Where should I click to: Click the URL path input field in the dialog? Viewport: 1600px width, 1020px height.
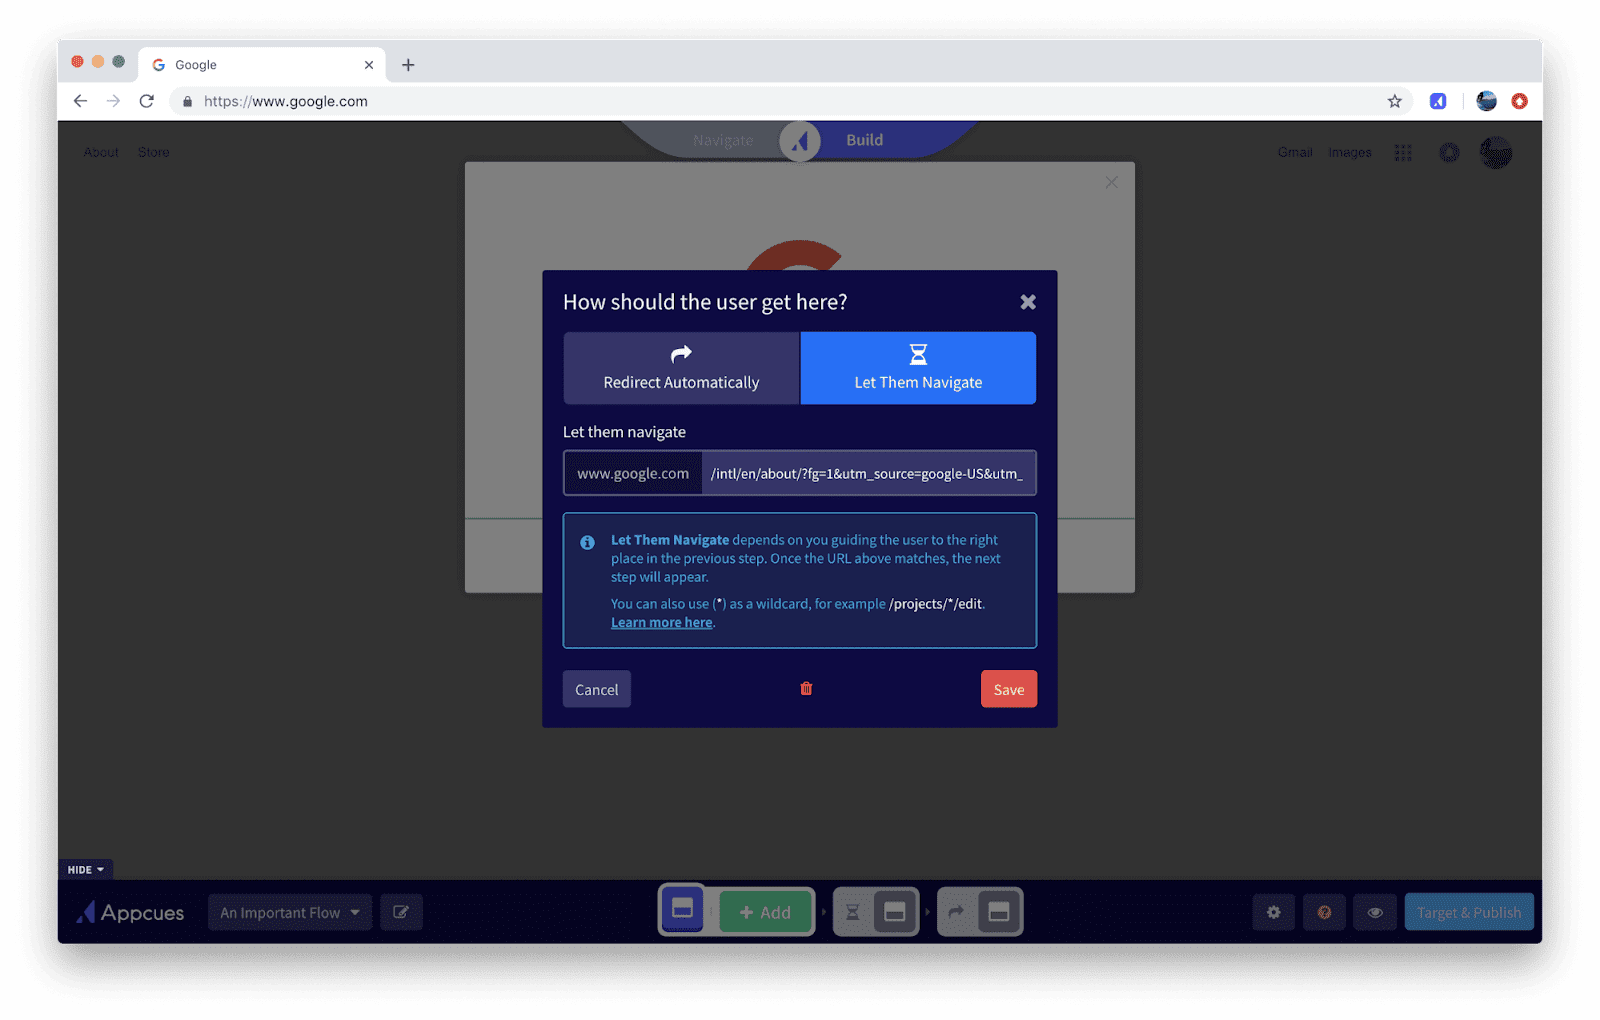click(x=868, y=473)
